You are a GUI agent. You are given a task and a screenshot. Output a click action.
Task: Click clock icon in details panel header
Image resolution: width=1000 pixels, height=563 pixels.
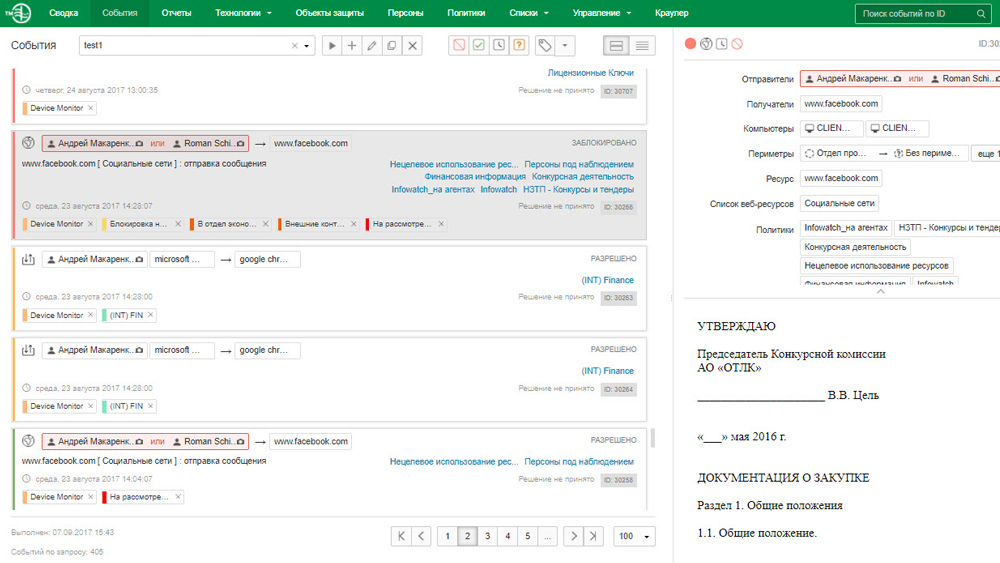pyautogui.click(x=721, y=43)
